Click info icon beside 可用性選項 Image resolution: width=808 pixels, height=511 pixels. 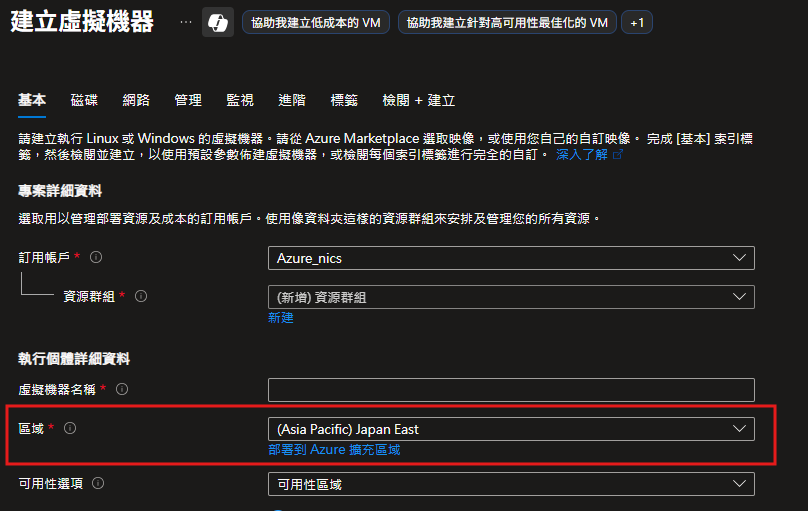tap(98, 483)
